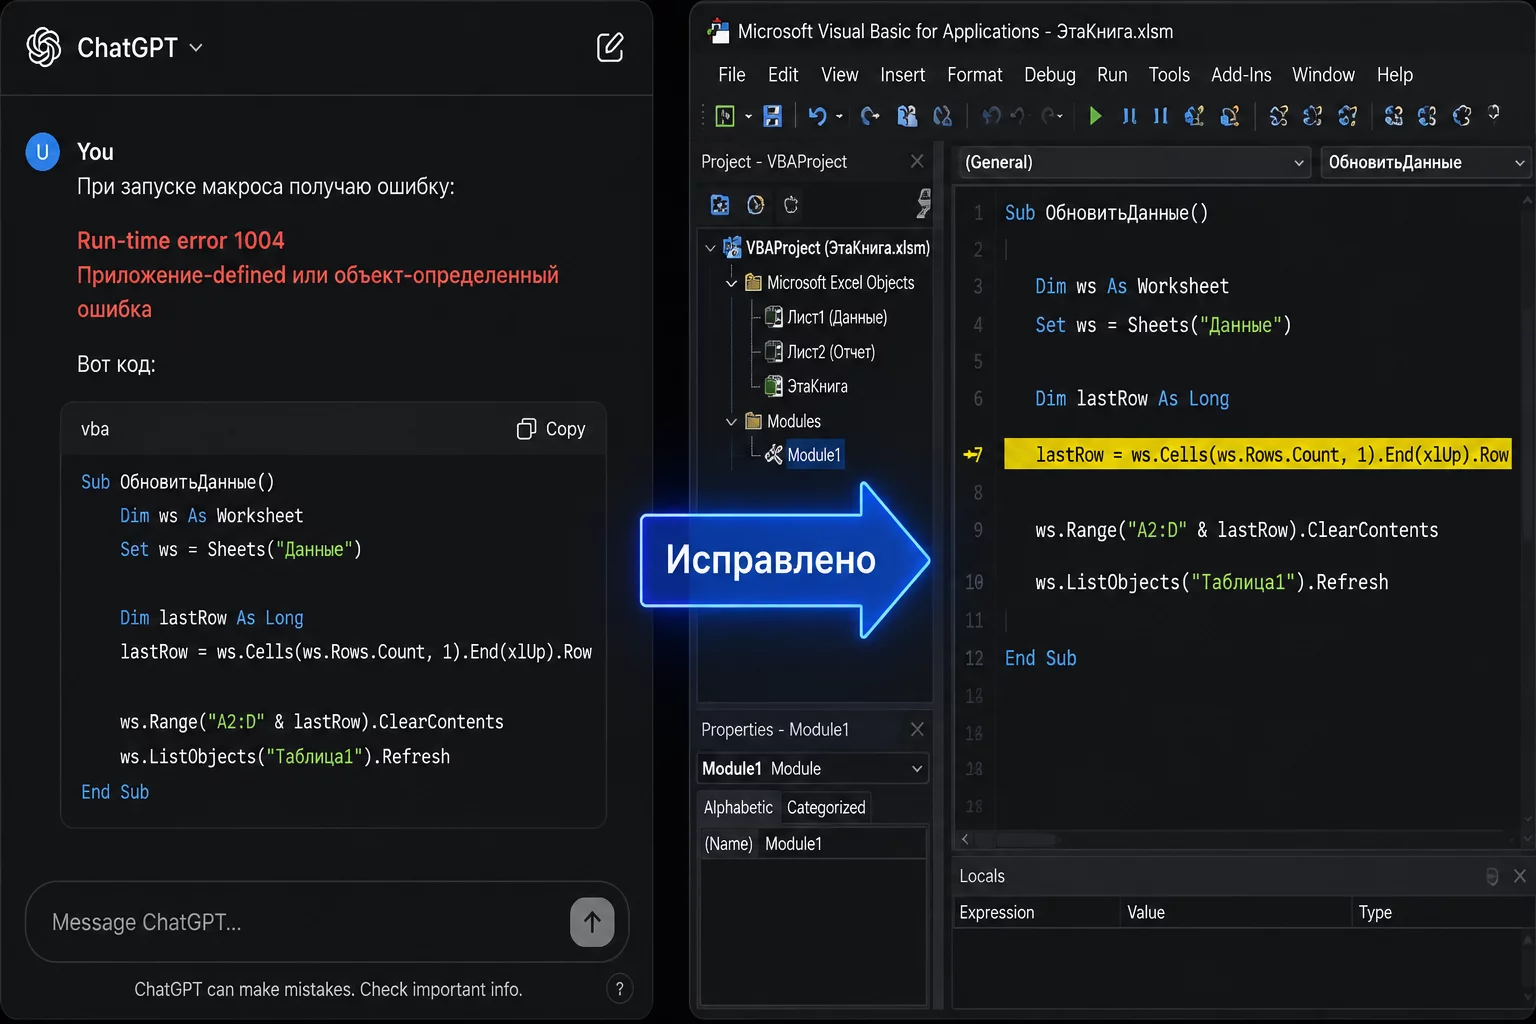Click the Modules folder icon in the tree
The height and width of the screenshot is (1024, 1536).
754,421
